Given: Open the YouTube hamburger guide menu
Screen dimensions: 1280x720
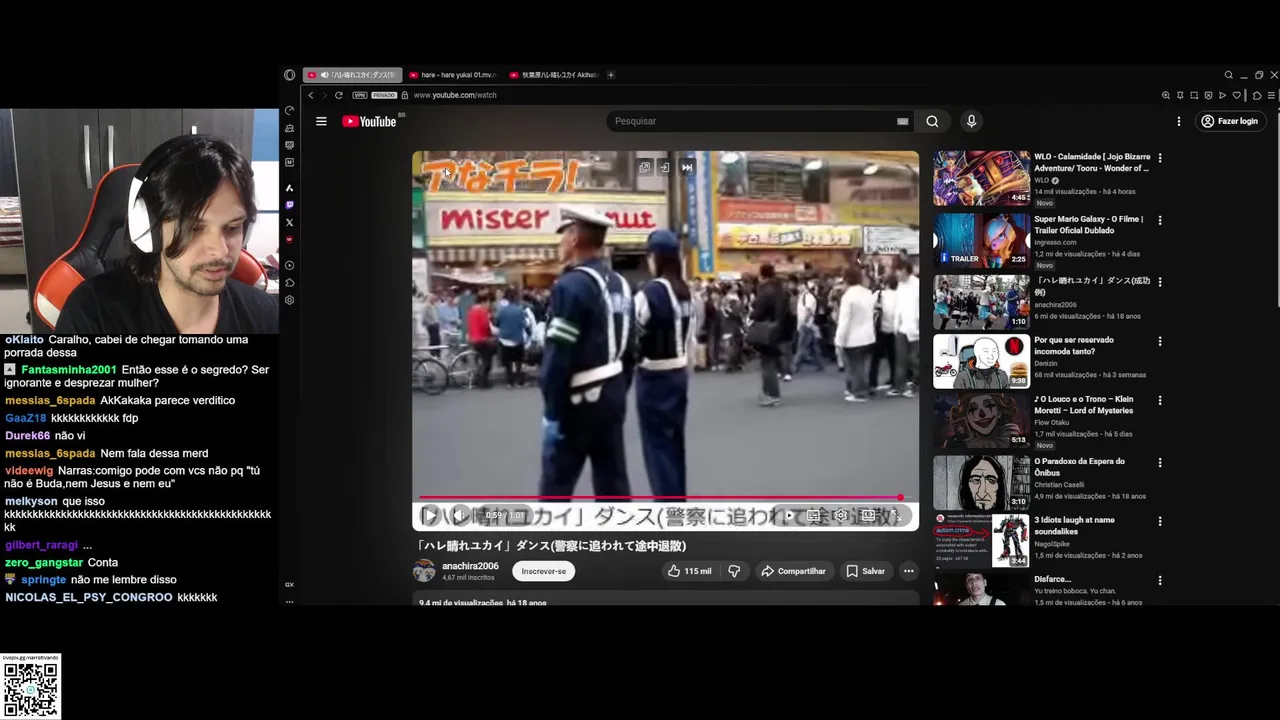Looking at the screenshot, I should coord(321,121).
